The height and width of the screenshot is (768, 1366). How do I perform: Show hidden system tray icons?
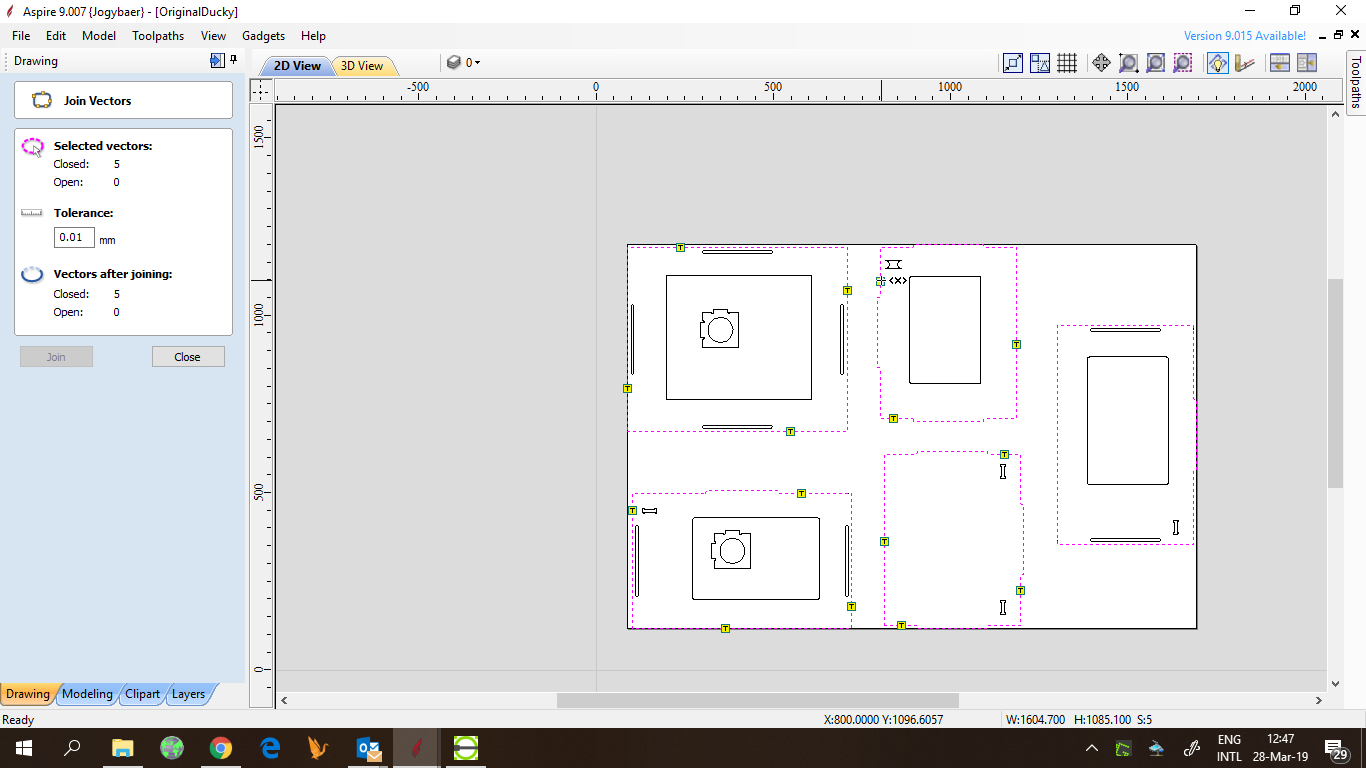(x=1091, y=748)
